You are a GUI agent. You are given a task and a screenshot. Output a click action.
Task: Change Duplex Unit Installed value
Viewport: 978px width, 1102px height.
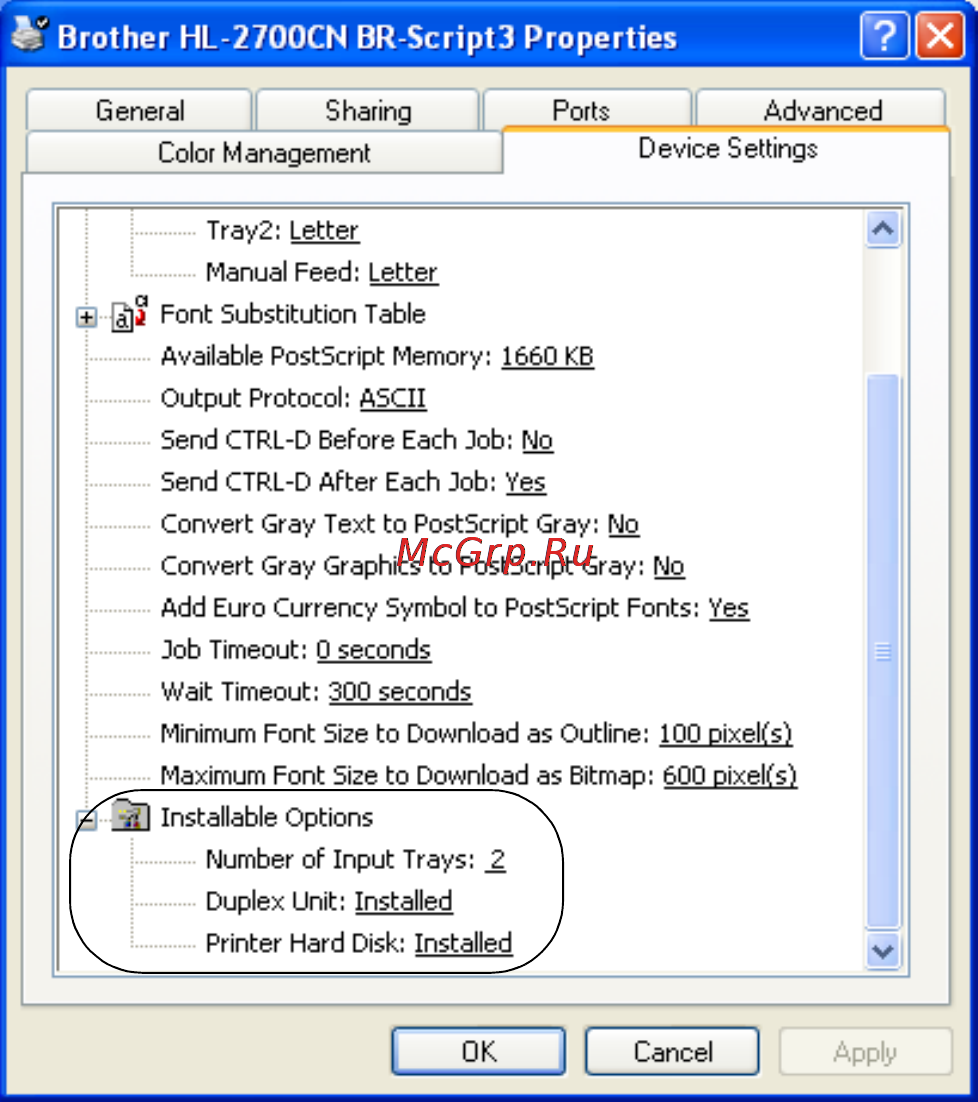click(x=403, y=901)
